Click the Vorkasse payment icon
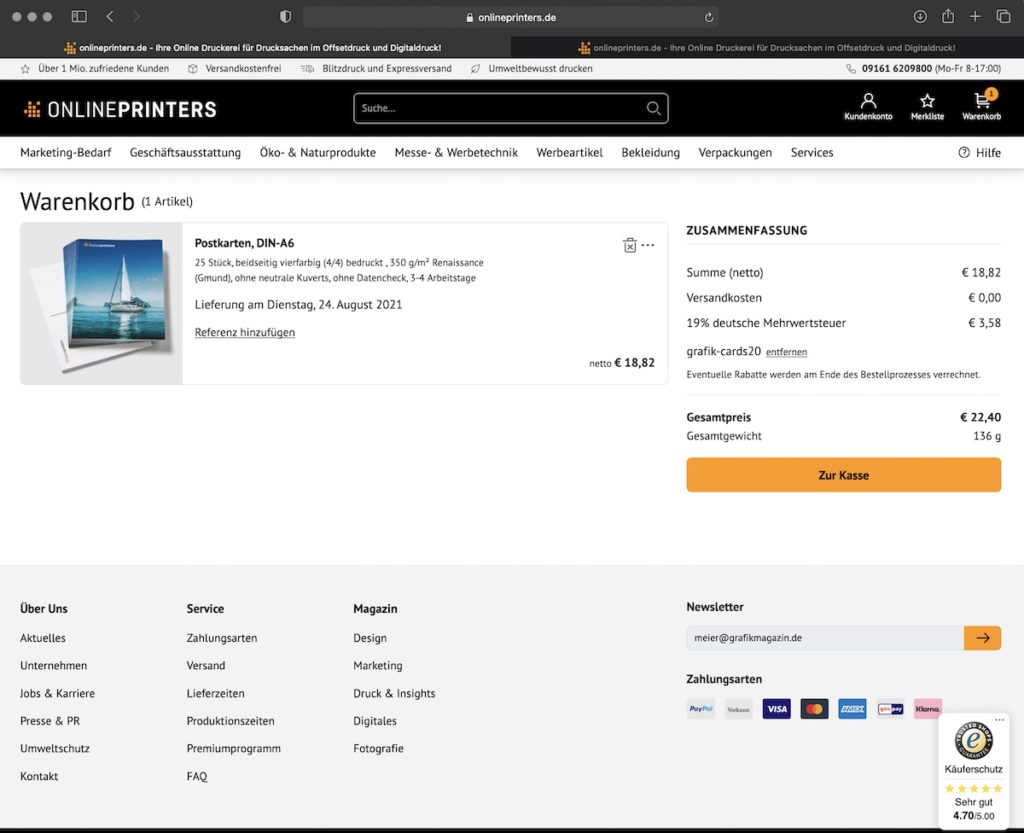The height and width of the screenshot is (833, 1024). click(739, 708)
